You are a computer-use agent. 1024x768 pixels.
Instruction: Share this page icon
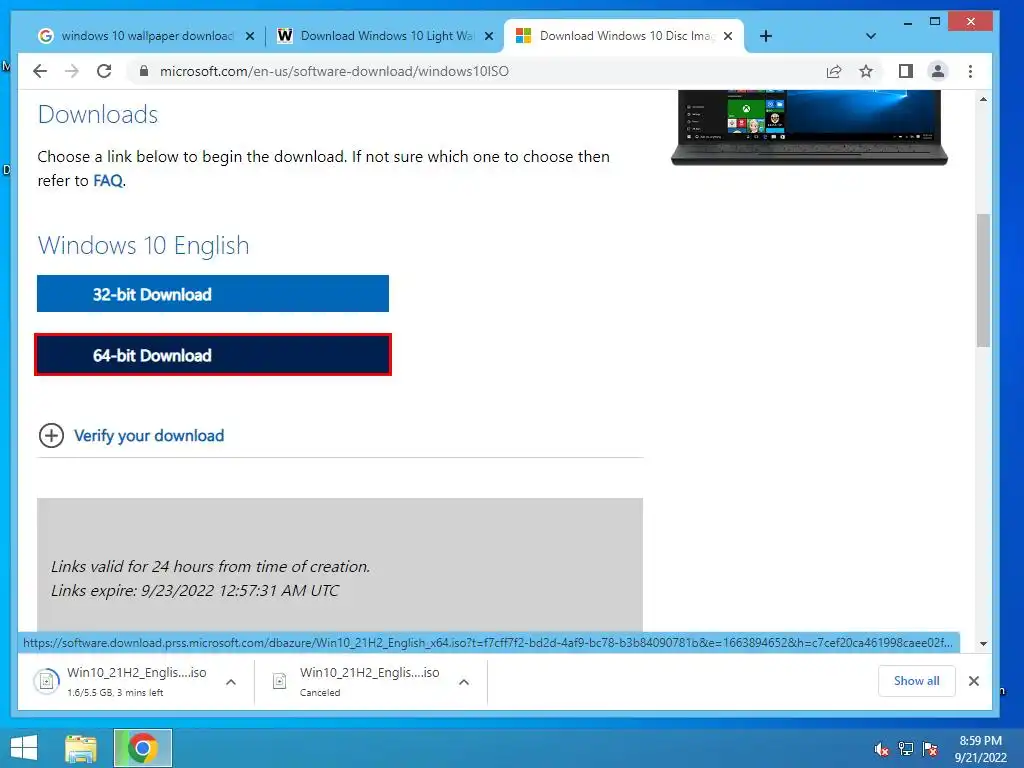coord(834,71)
